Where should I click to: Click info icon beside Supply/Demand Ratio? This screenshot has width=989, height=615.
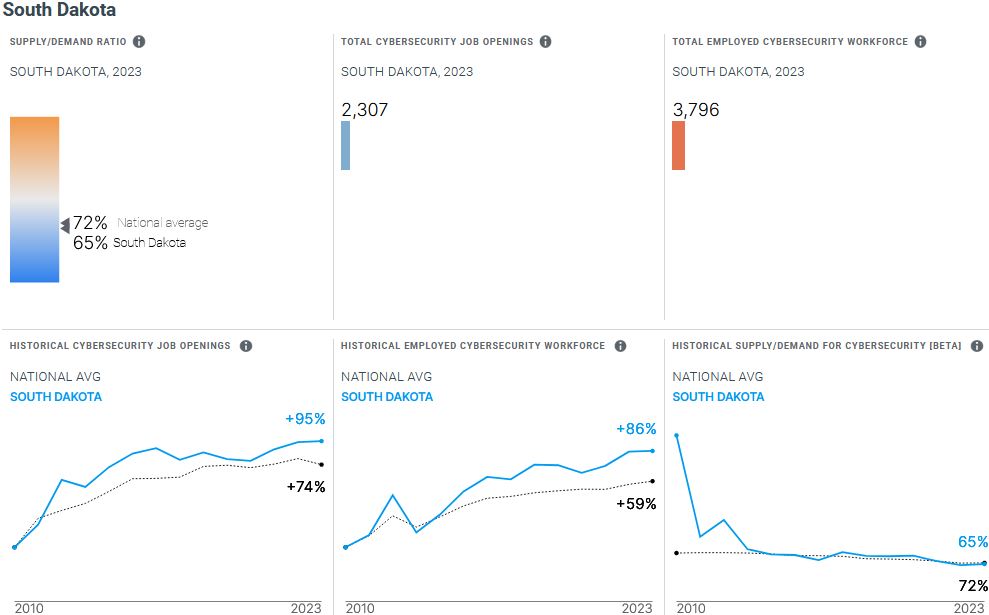pyautogui.click(x=139, y=42)
